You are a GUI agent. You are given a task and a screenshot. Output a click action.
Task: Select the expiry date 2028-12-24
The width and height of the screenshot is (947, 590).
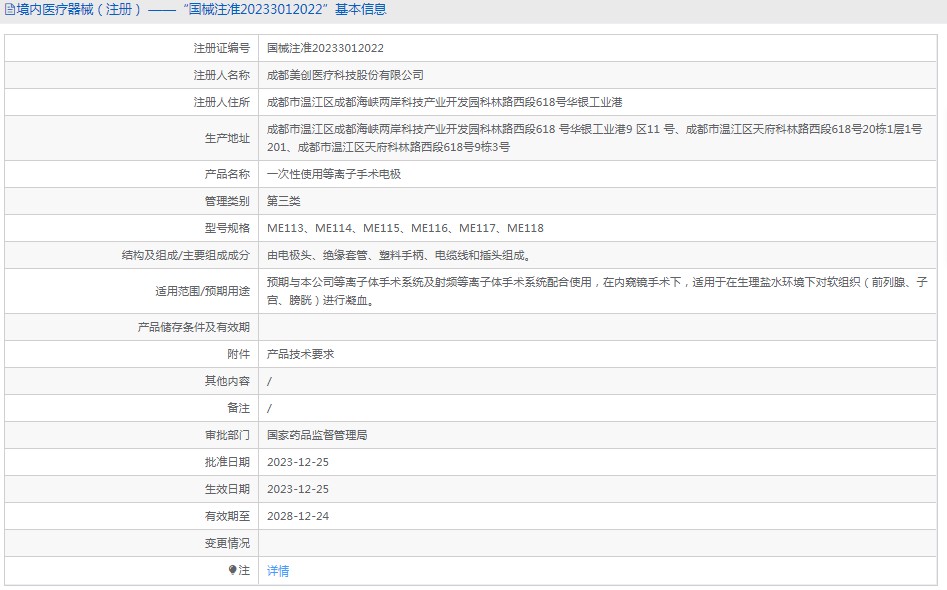[298, 516]
